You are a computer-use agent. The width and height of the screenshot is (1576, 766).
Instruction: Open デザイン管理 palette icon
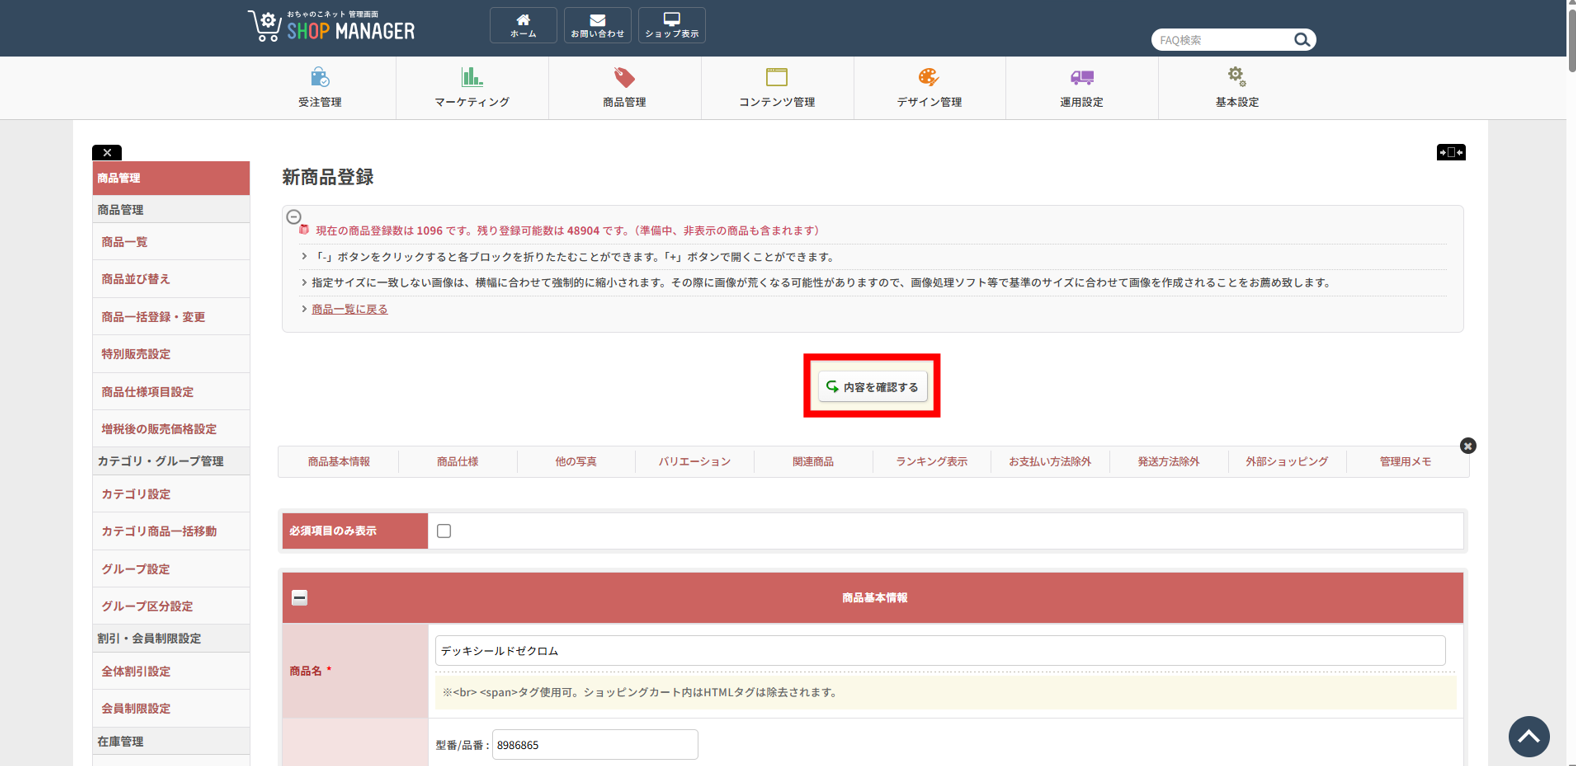coord(929,78)
